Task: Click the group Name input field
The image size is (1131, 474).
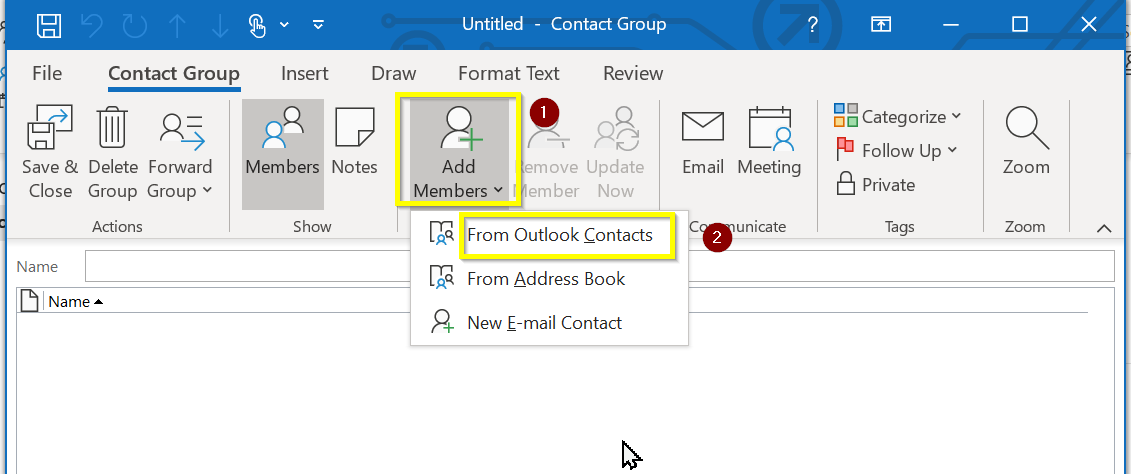Action: [x=599, y=266]
